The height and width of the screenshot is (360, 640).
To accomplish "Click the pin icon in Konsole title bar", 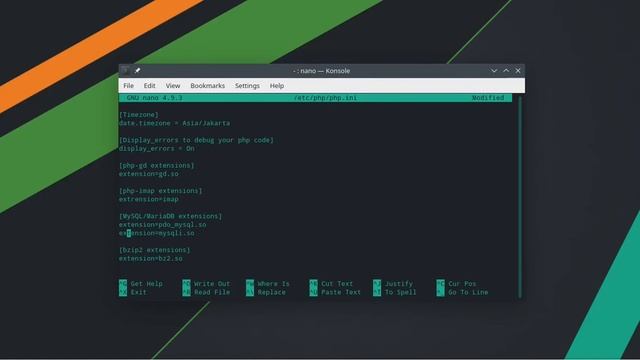I will [138, 71].
